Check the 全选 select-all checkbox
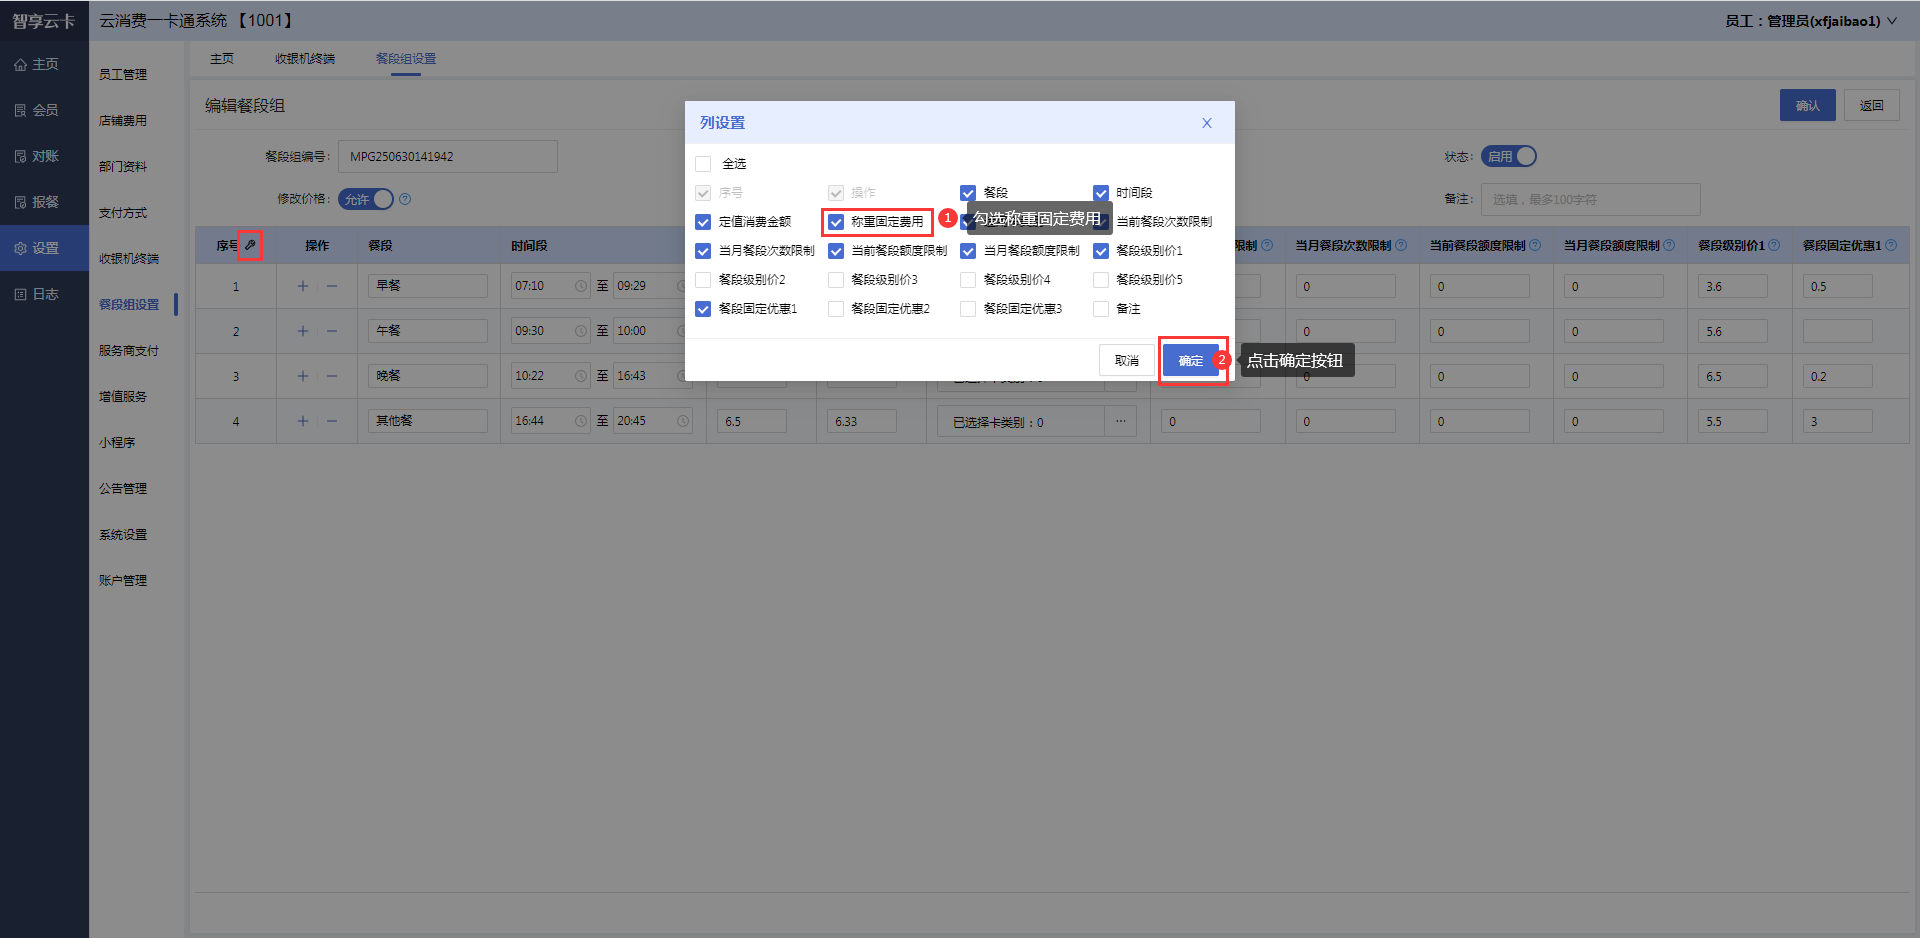1920x938 pixels. coord(703,164)
